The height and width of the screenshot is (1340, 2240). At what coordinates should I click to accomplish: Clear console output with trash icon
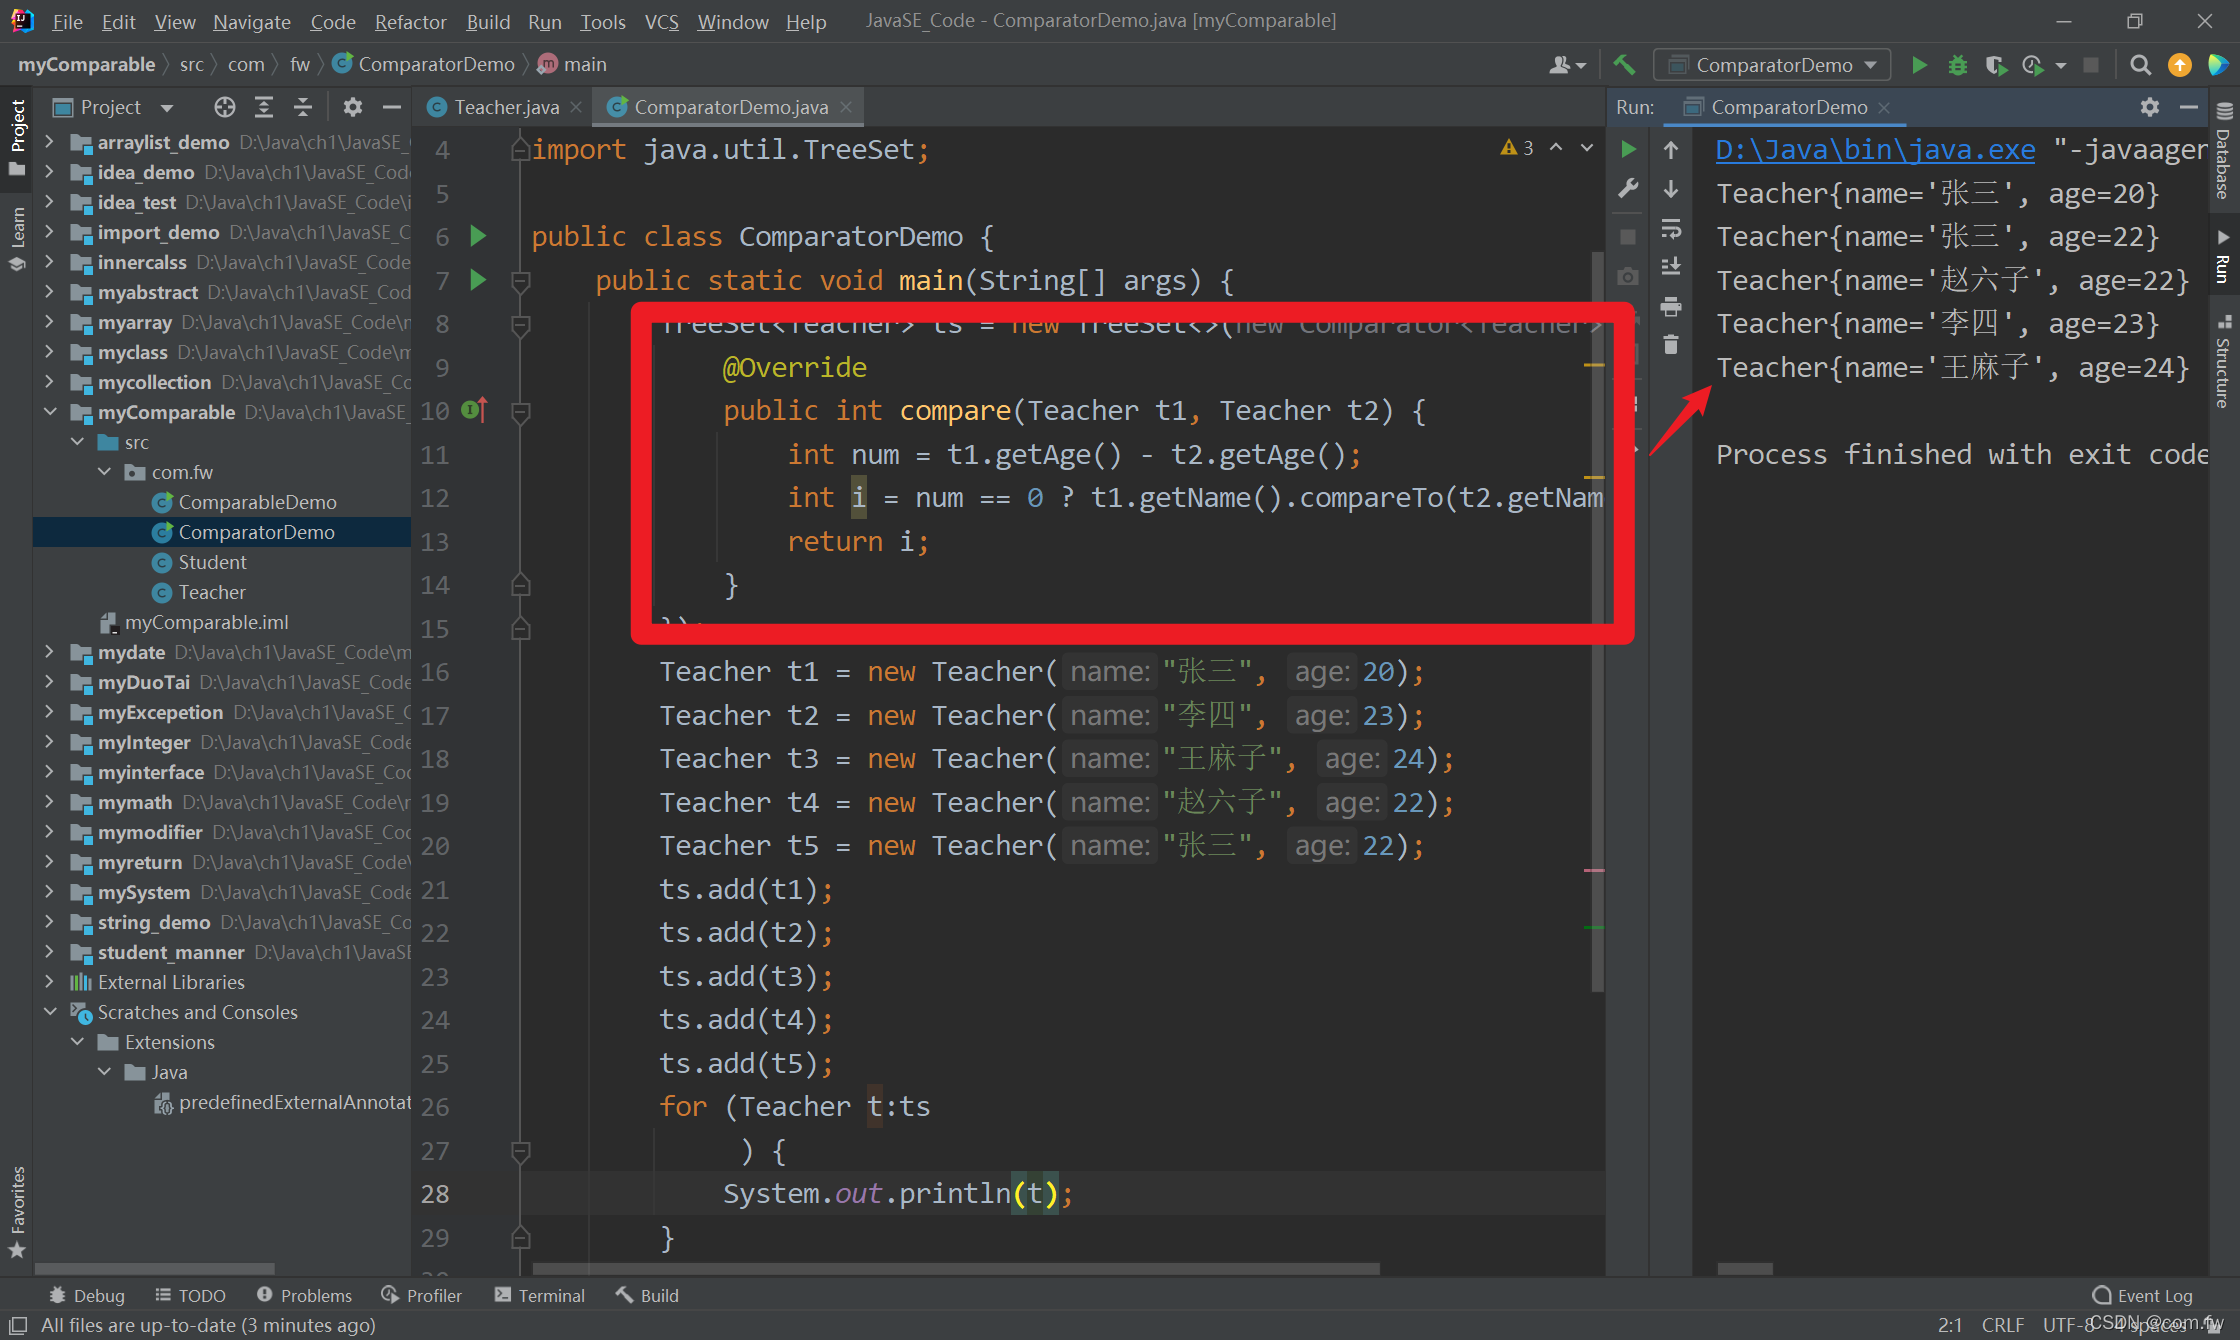[1671, 345]
